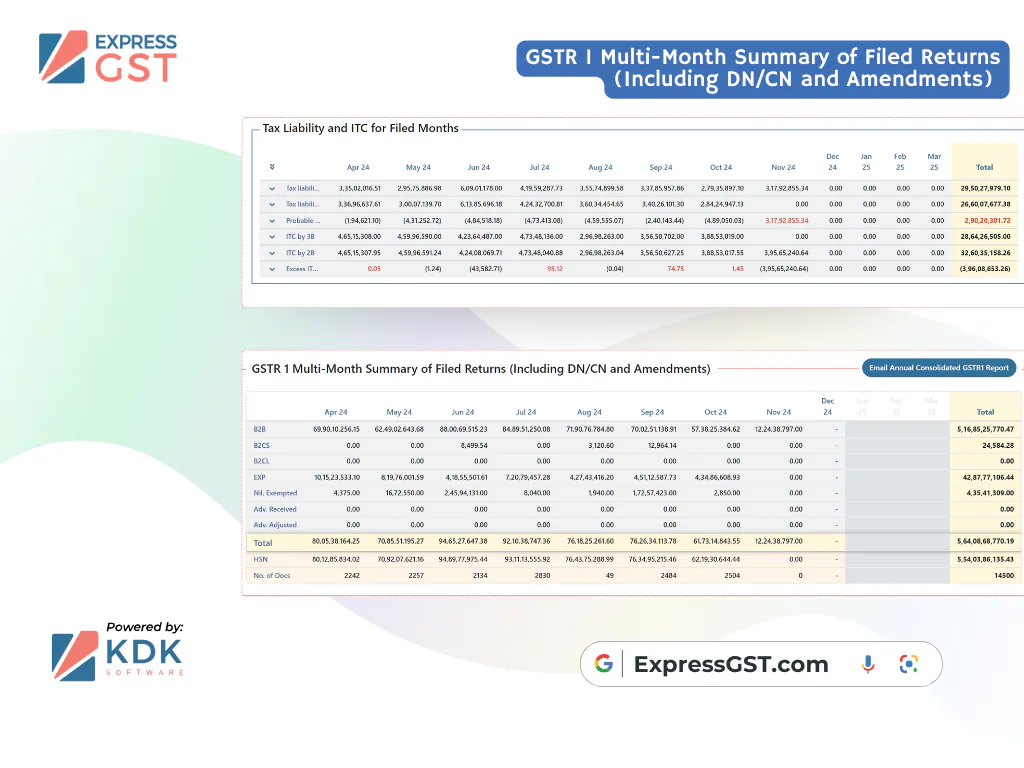The width and height of the screenshot is (1024, 768).
Task: Expand the ITC by 3B row chevron
Action: (x=272, y=236)
